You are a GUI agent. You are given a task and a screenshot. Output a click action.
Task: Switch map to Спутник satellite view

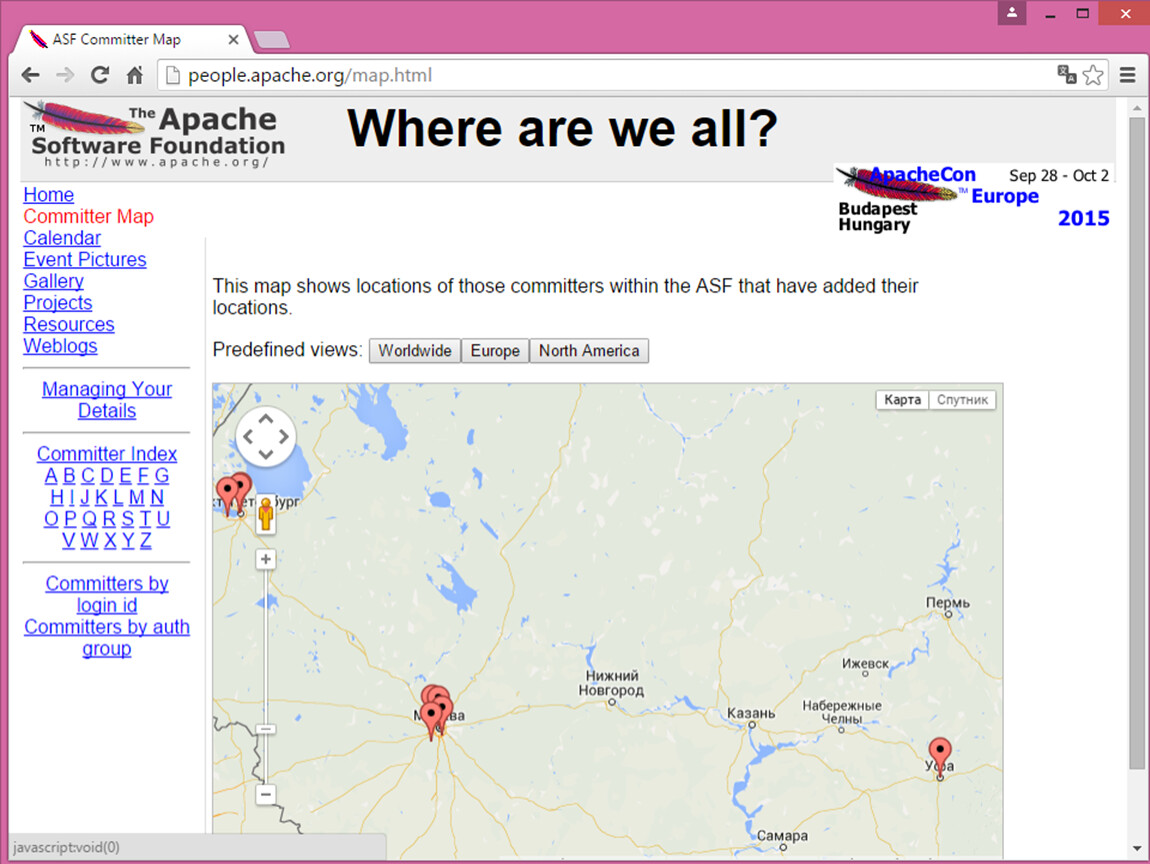coord(962,400)
